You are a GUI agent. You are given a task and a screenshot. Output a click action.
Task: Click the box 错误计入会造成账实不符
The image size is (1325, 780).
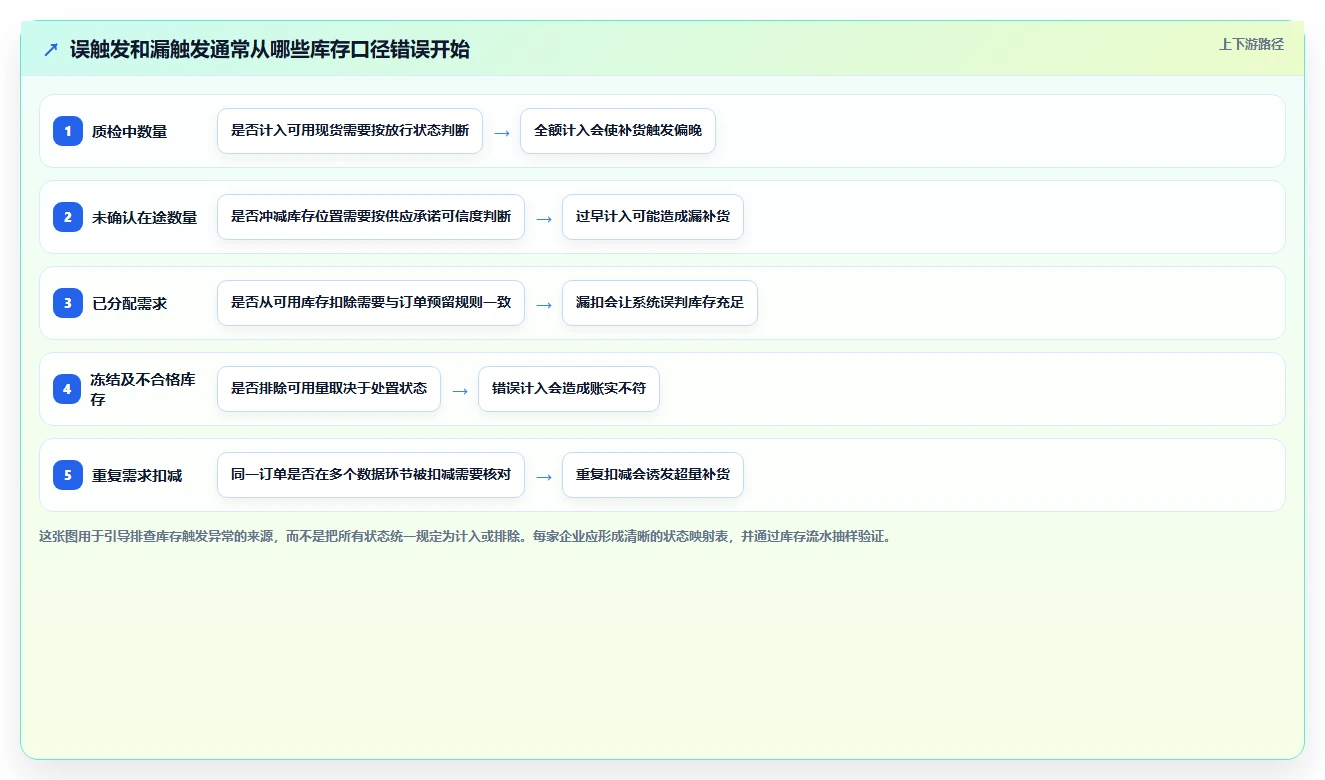click(569, 389)
